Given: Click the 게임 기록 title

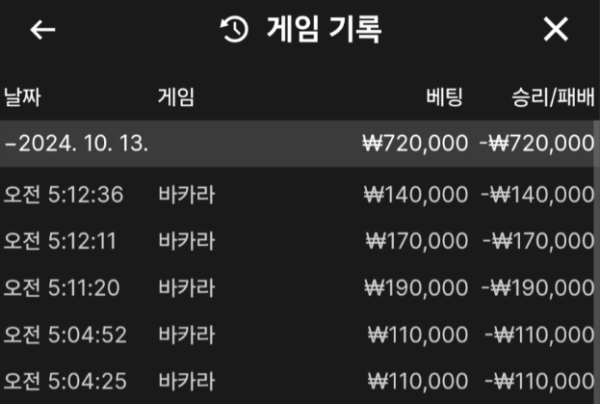Looking at the screenshot, I should coord(324,29).
